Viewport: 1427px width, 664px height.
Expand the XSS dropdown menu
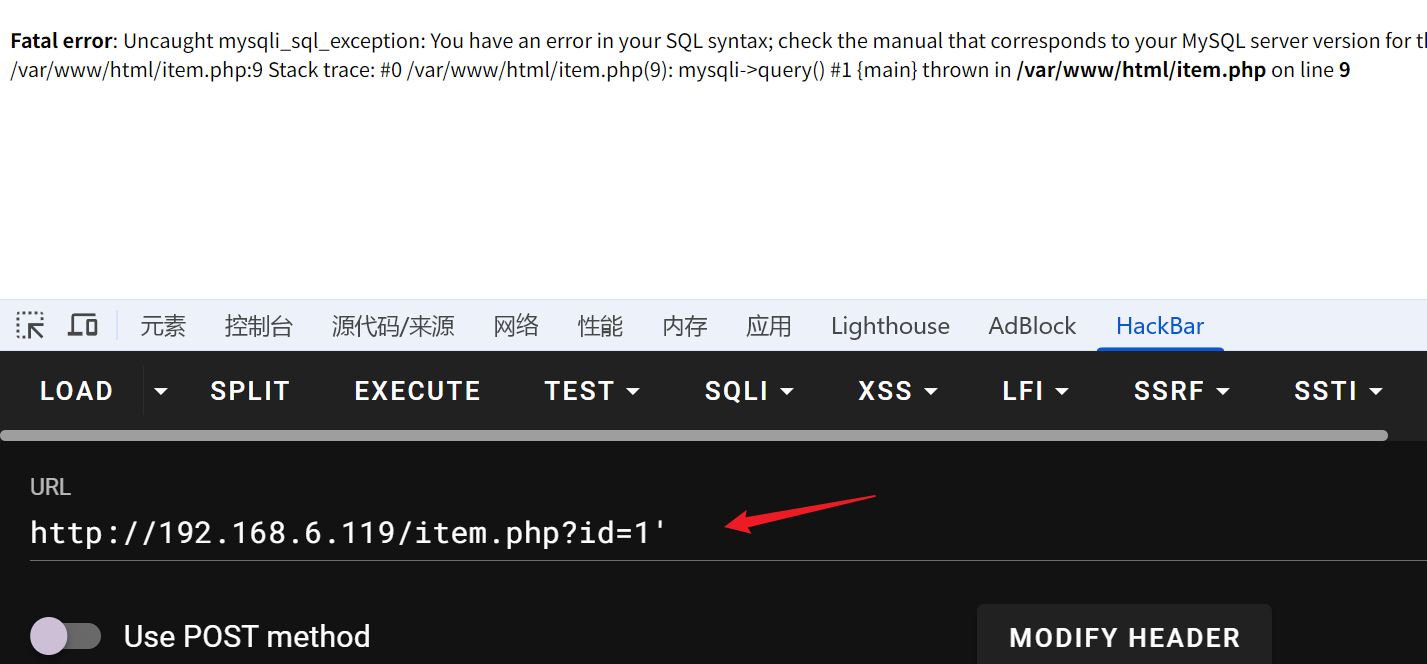coord(898,391)
